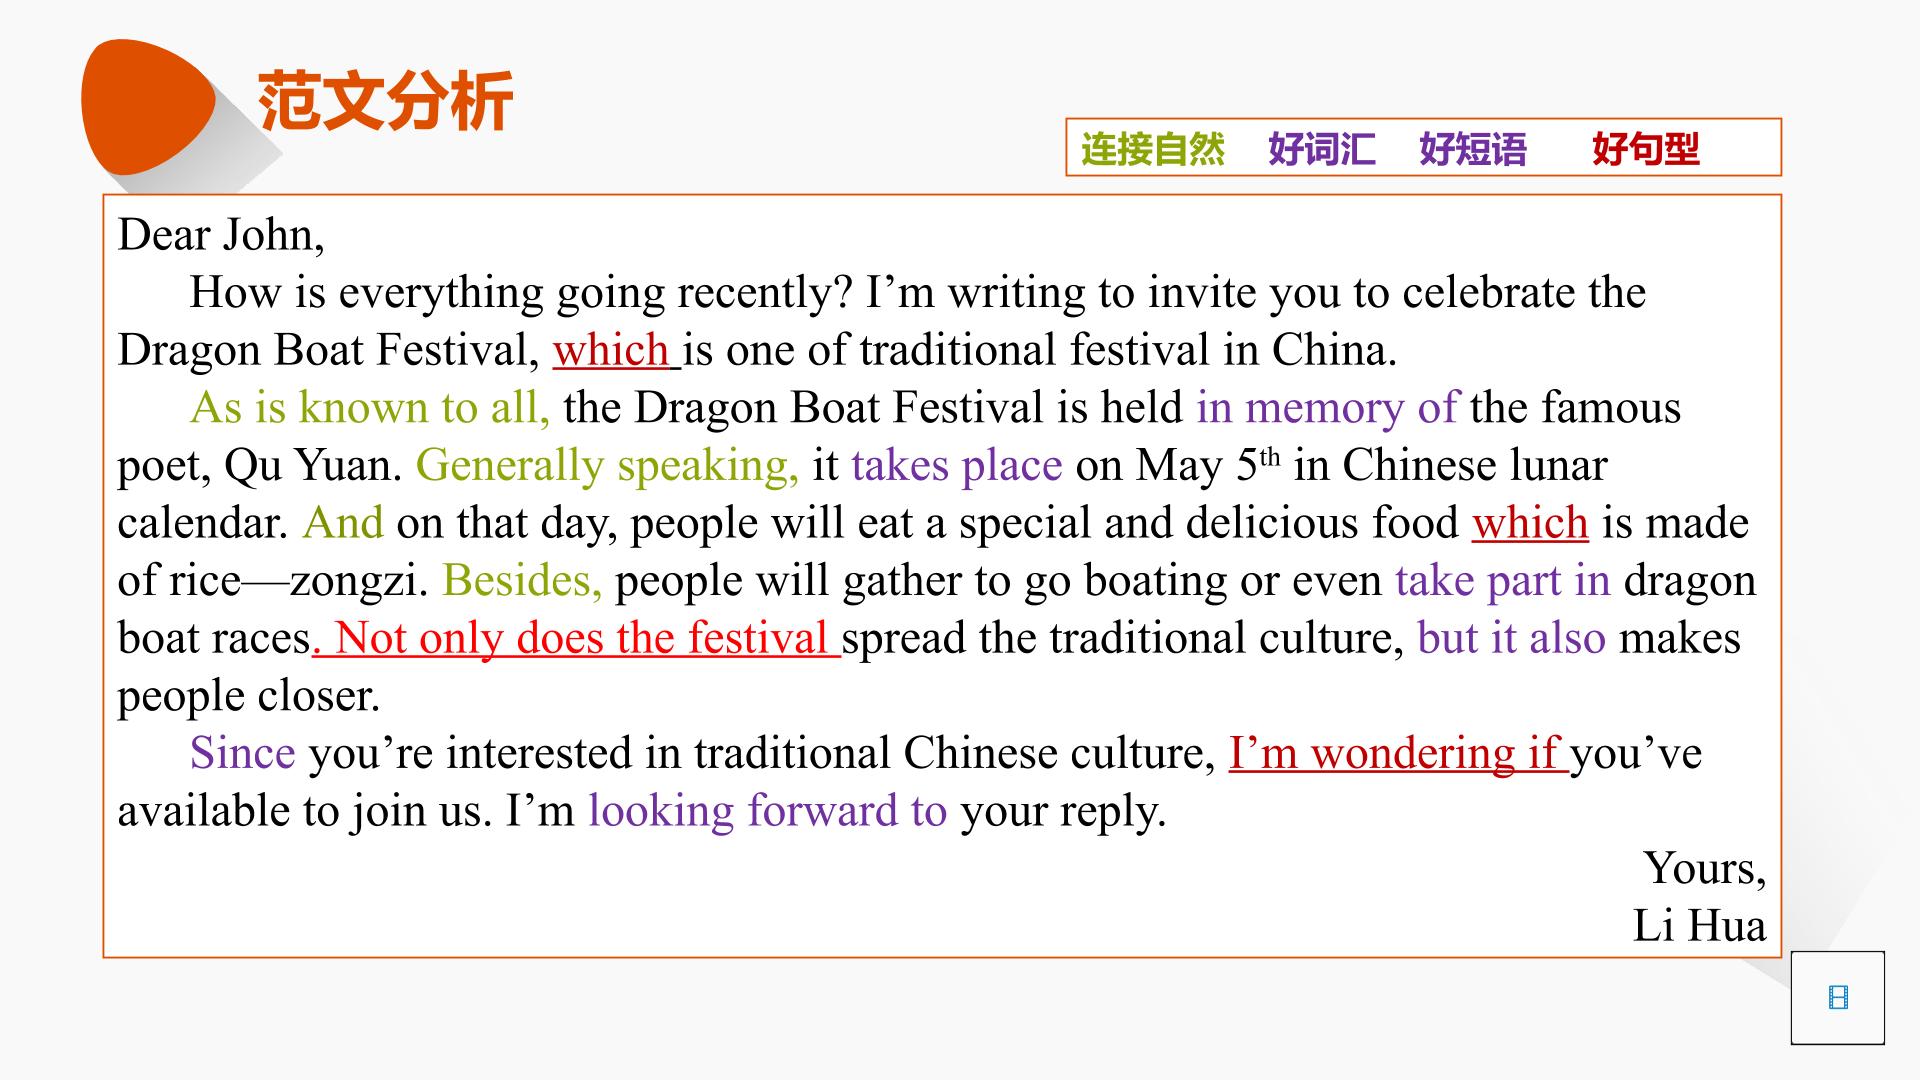The height and width of the screenshot is (1080, 1920).
Task: Click the orange blob logo shape
Action: (x=148, y=107)
